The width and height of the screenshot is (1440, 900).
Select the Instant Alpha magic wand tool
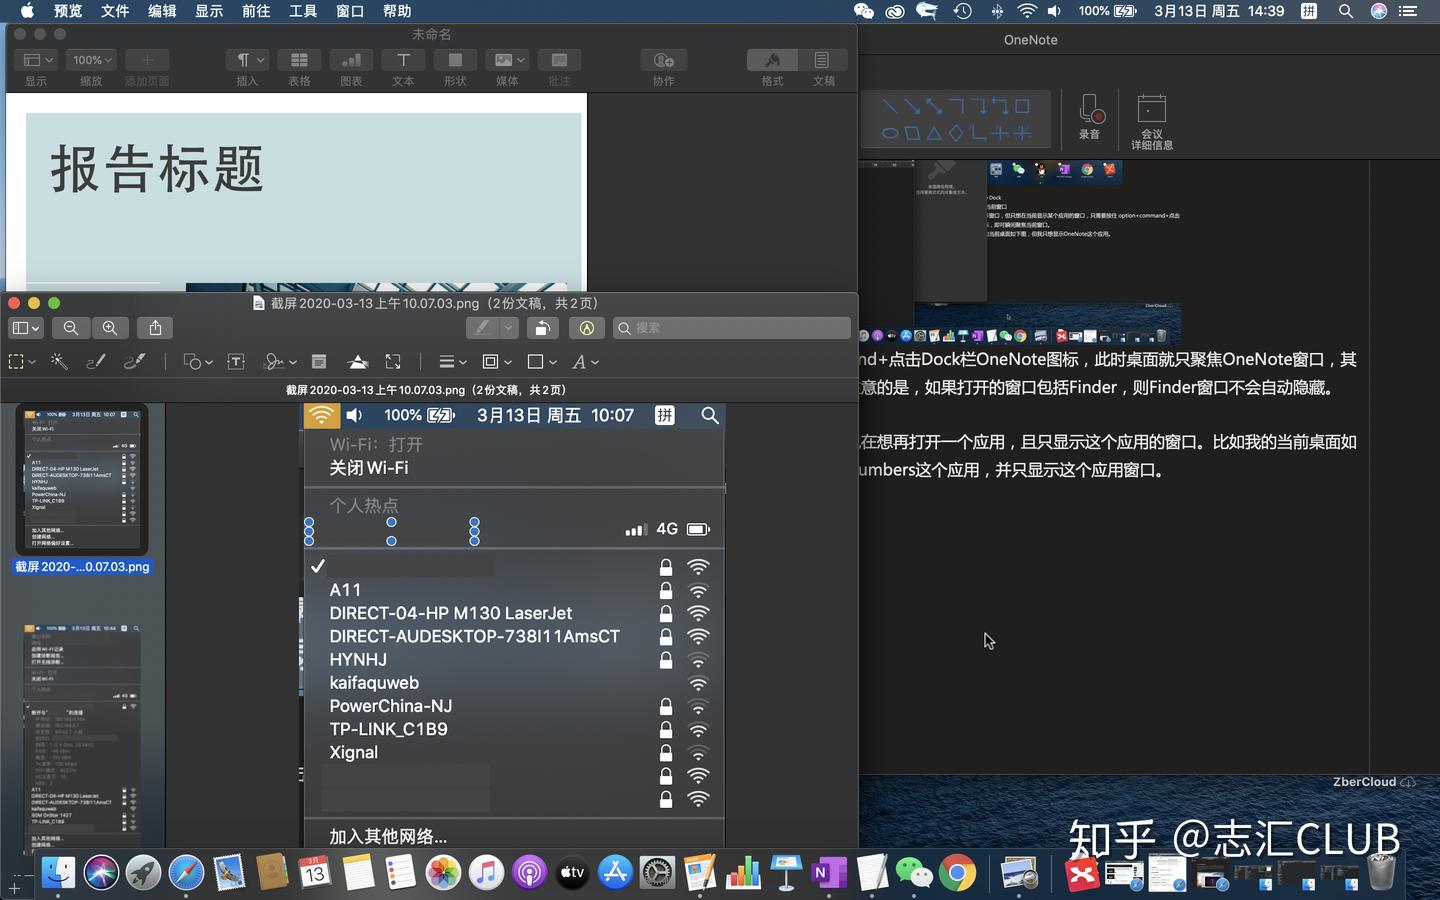[59, 361]
